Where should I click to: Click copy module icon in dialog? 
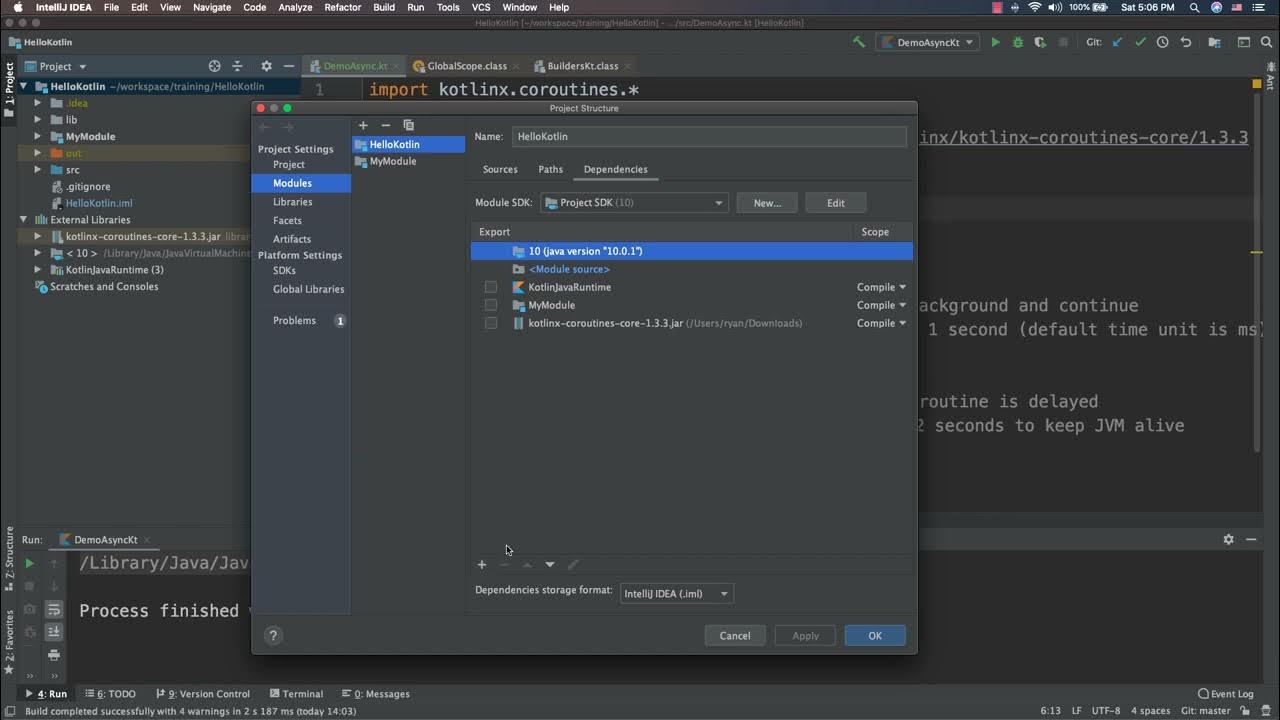coord(408,125)
